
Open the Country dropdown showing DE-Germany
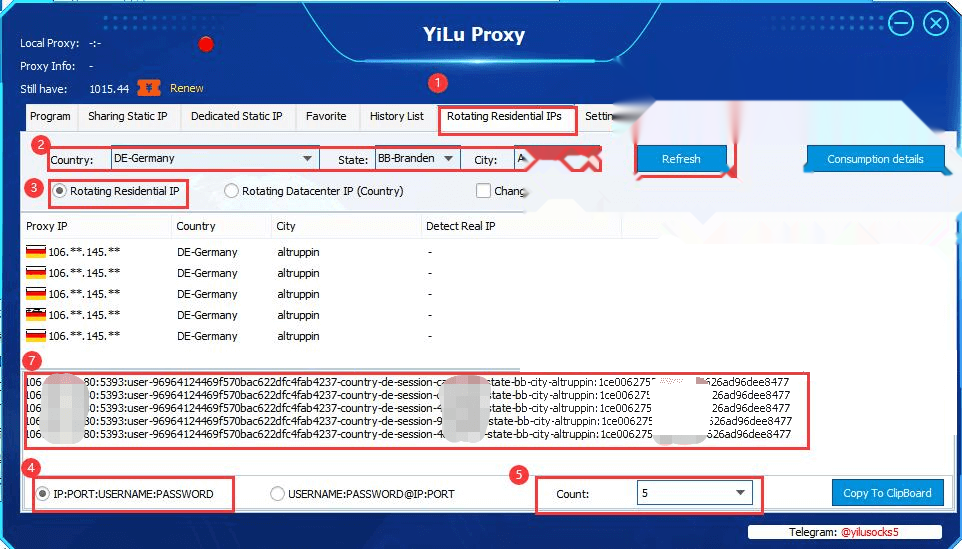215,158
